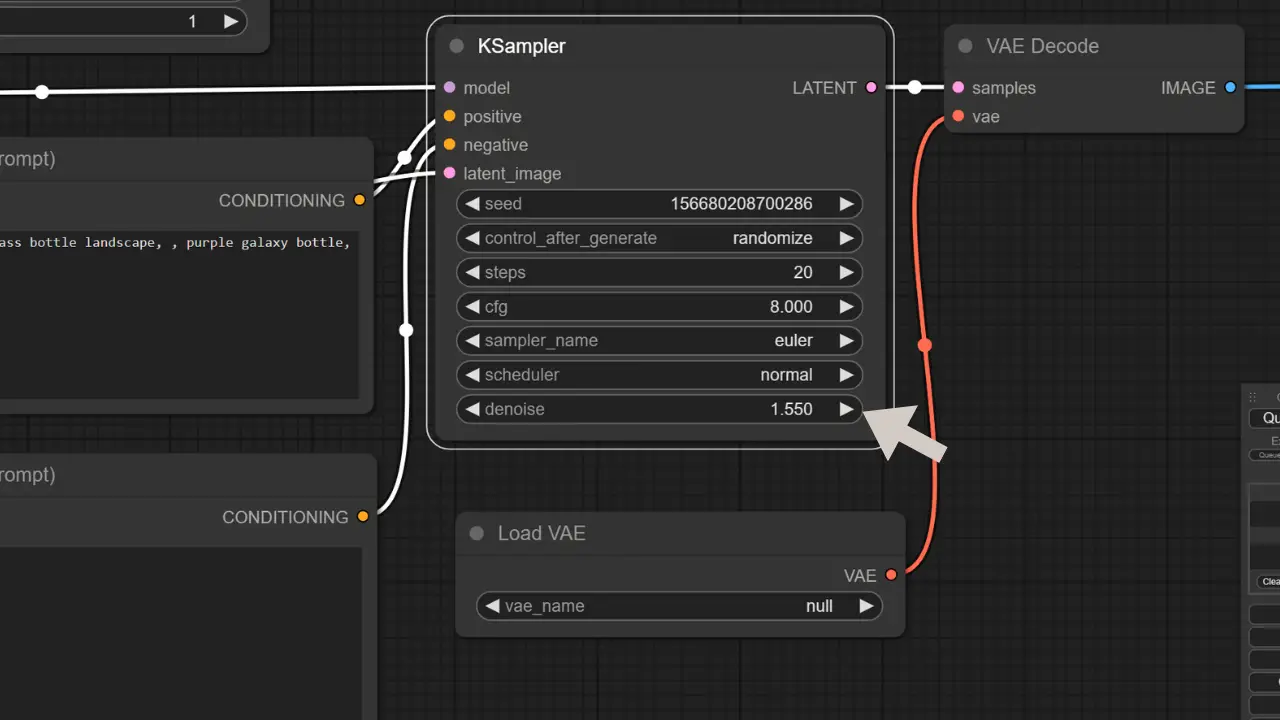
Task: Open the control_after_generate list showing randomize
Action: pyautogui.click(x=659, y=238)
